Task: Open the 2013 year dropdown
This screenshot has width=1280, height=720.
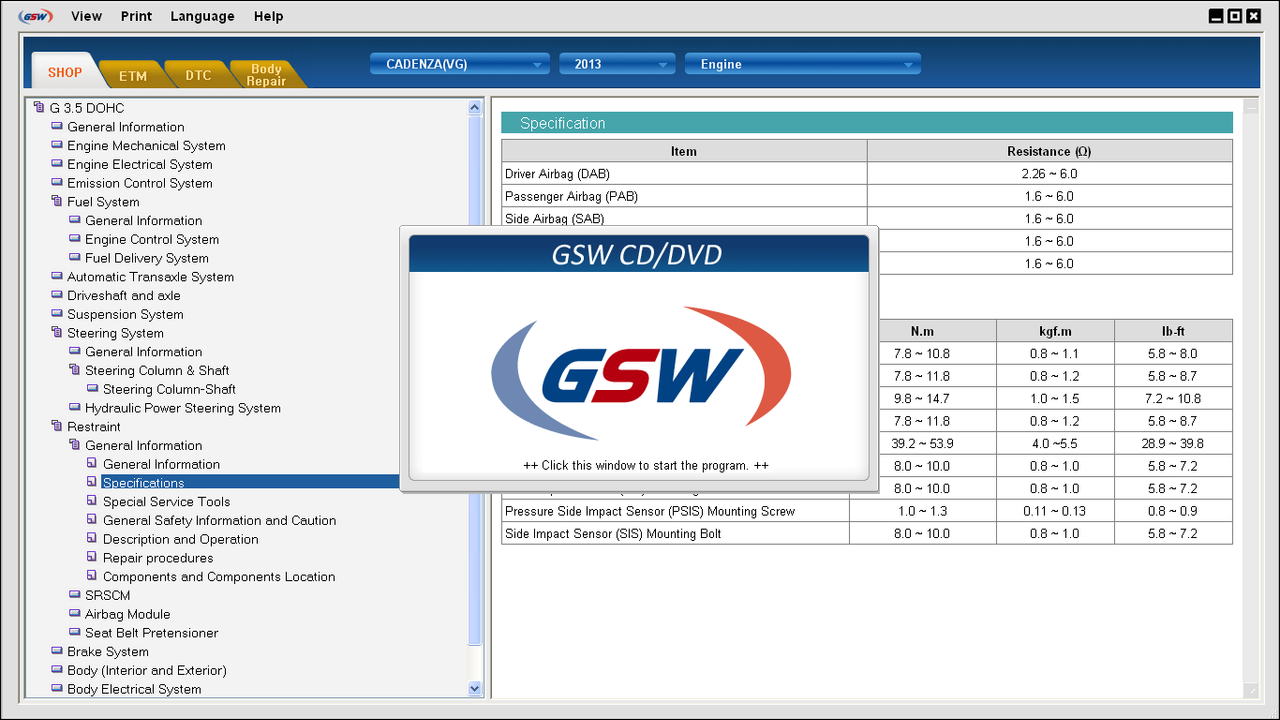Action: tap(617, 64)
